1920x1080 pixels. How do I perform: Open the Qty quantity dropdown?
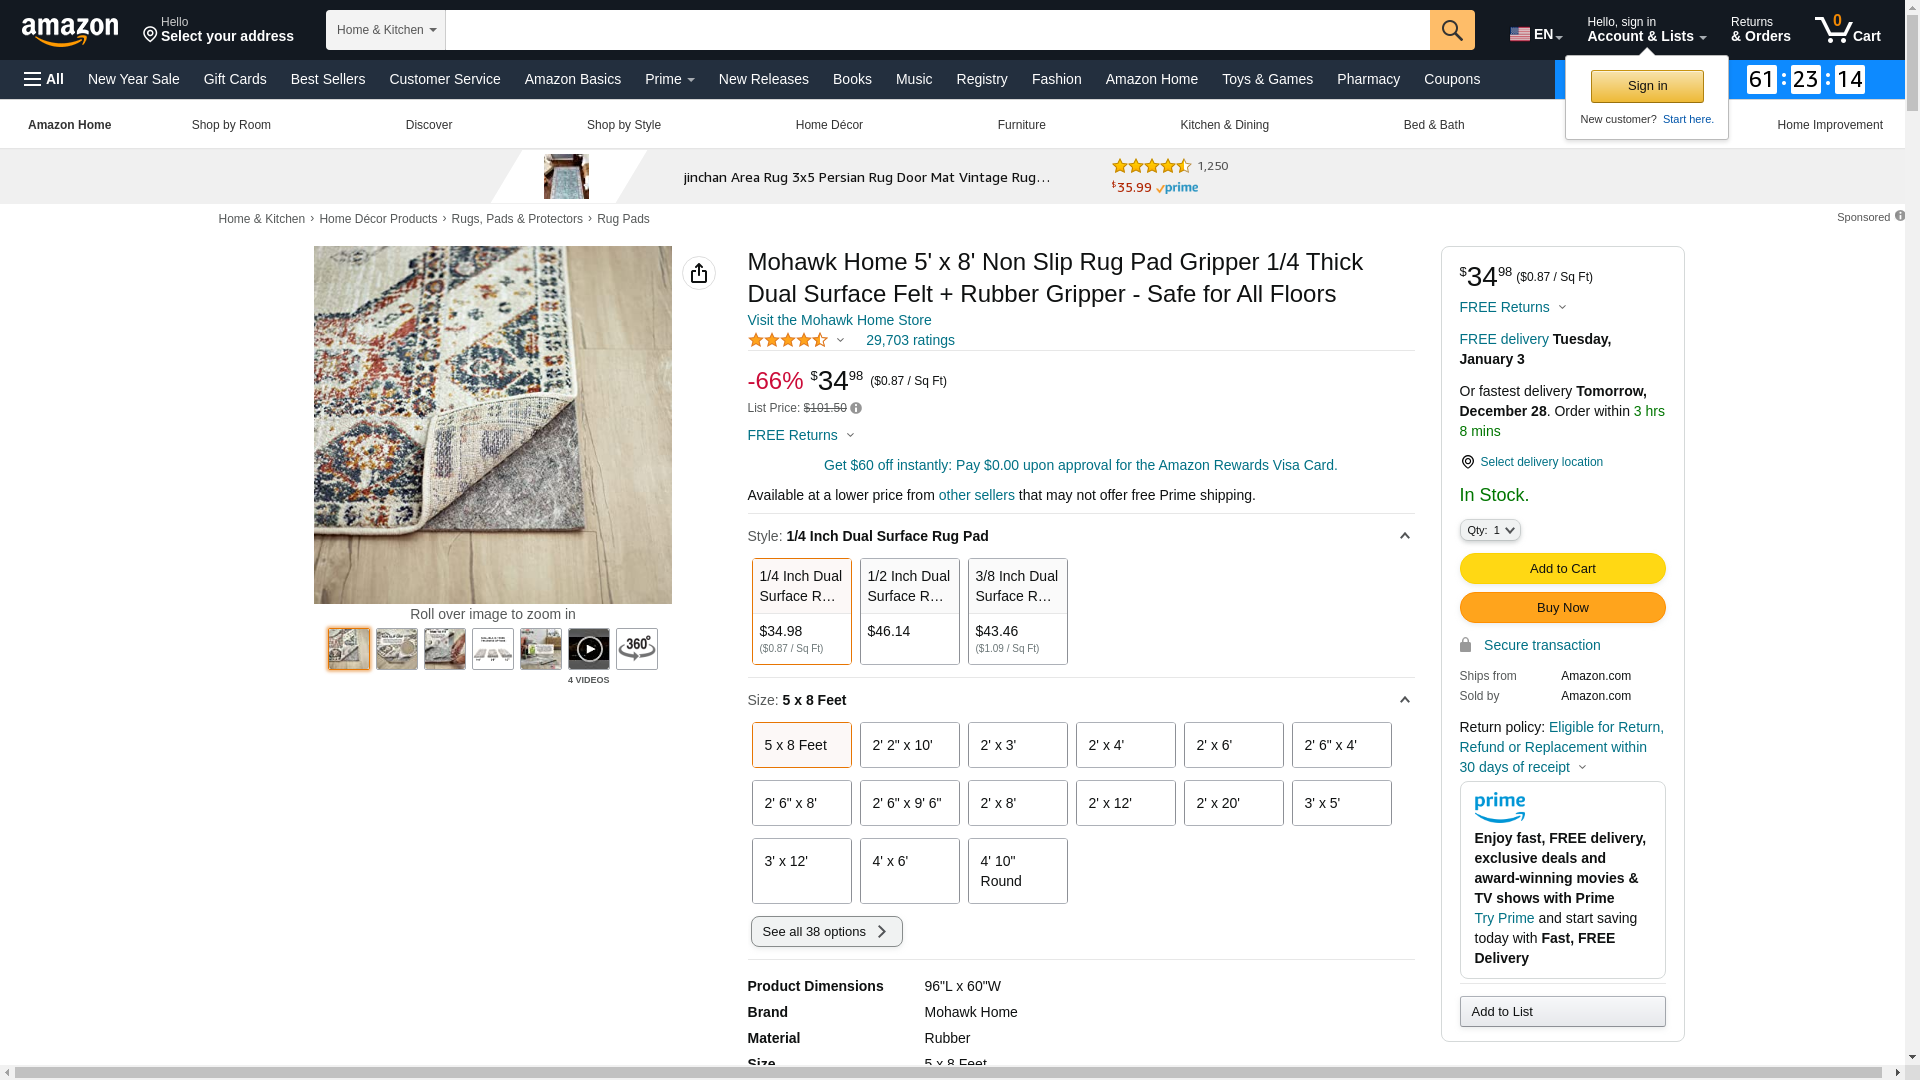coord(1489,530)
